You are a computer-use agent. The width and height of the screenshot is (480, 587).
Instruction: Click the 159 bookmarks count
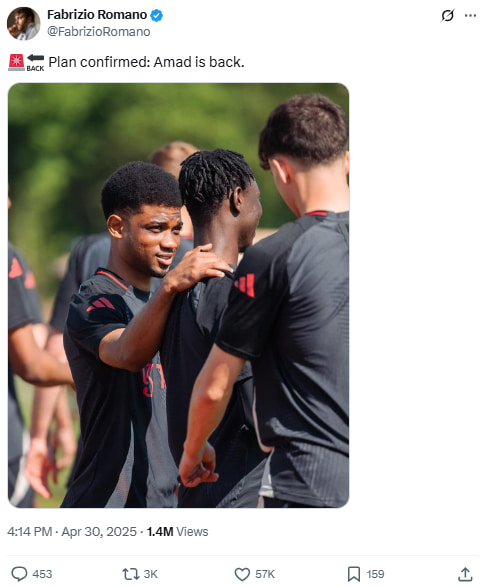(376, 574)
